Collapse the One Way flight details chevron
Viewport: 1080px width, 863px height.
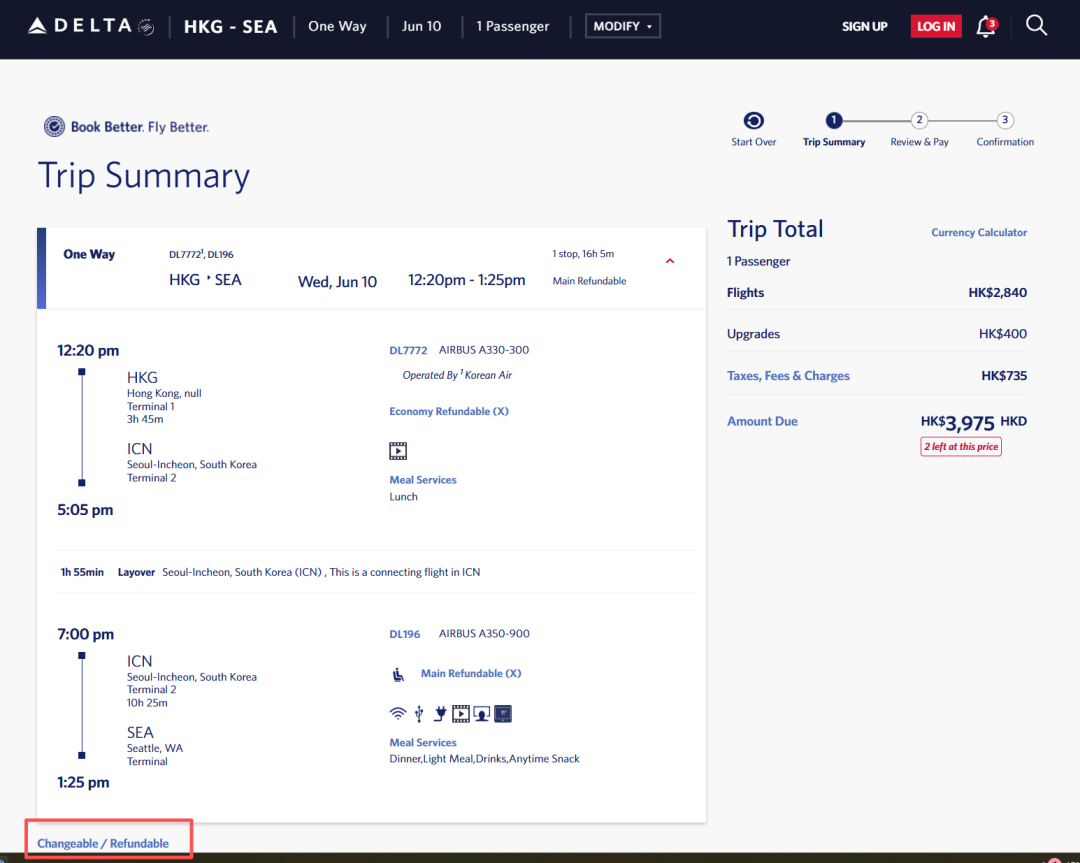(x=670, y=261)
